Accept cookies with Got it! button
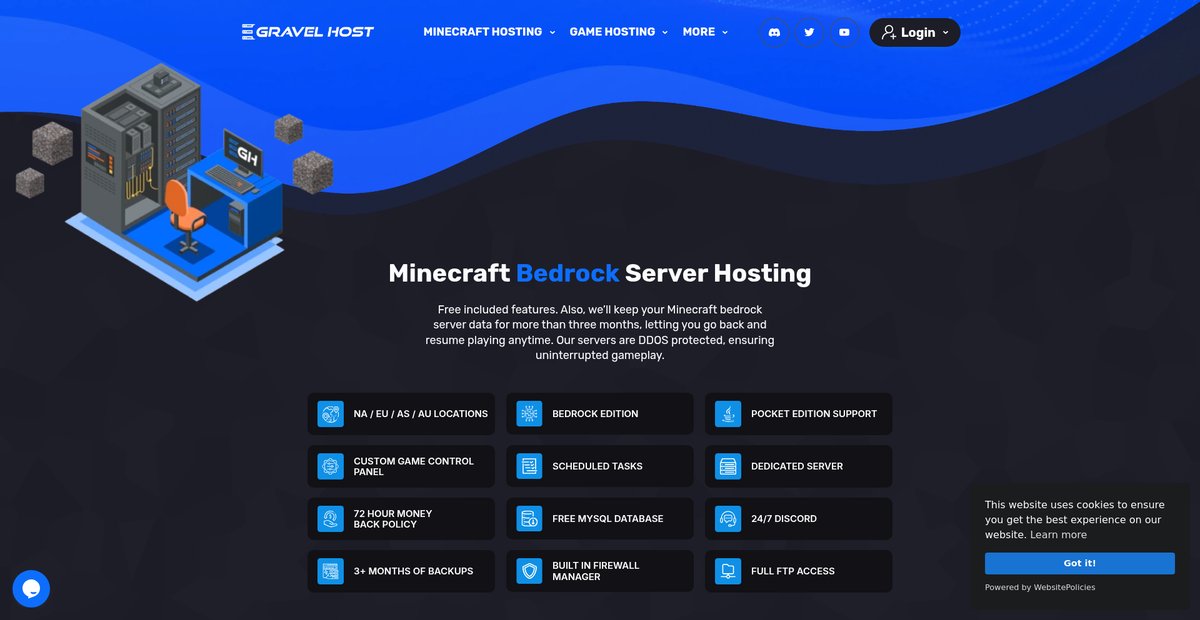The image size is (1200, 620). click(x=1079, y=563)
